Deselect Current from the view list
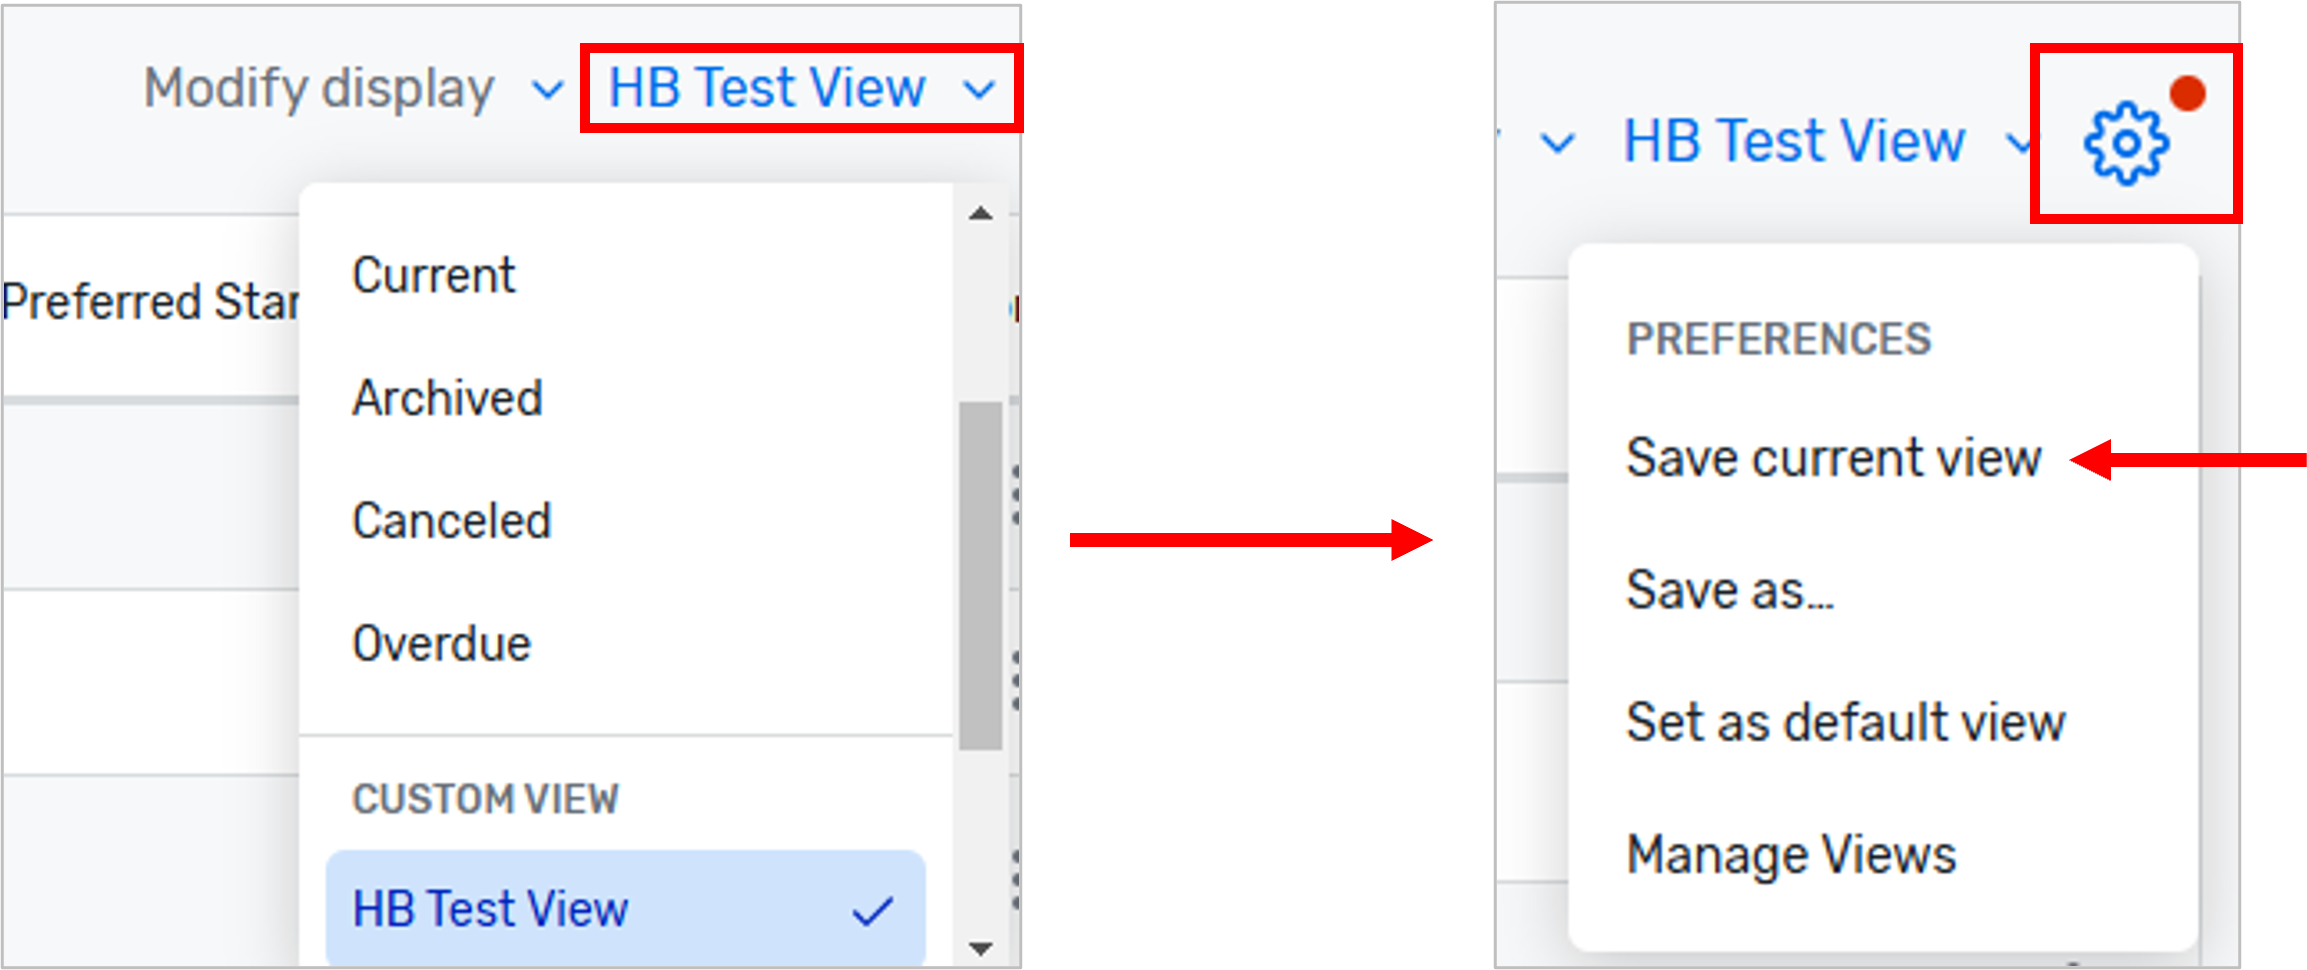Image resolution: width=2307 pixels, height=970 pixels. pyautogui.click(x=433, y=275)
